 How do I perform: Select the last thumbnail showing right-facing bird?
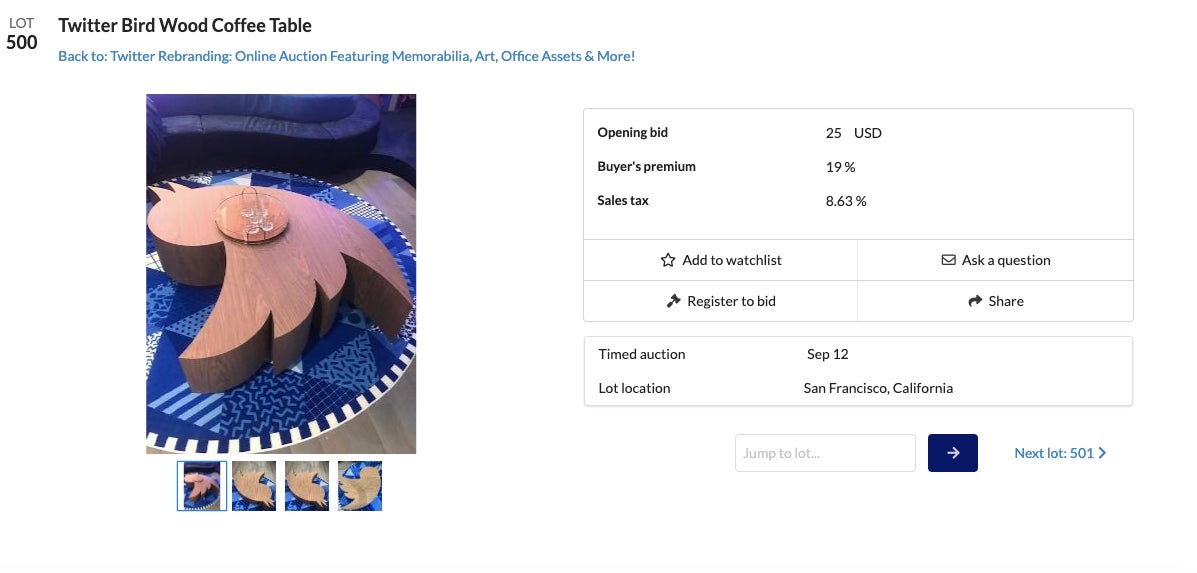pos(360,486)
